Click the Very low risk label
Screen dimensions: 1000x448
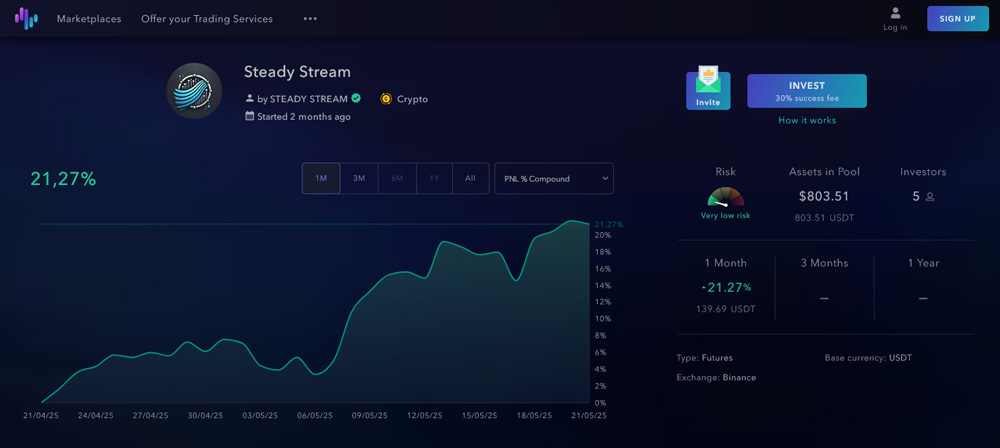(726, 216)
